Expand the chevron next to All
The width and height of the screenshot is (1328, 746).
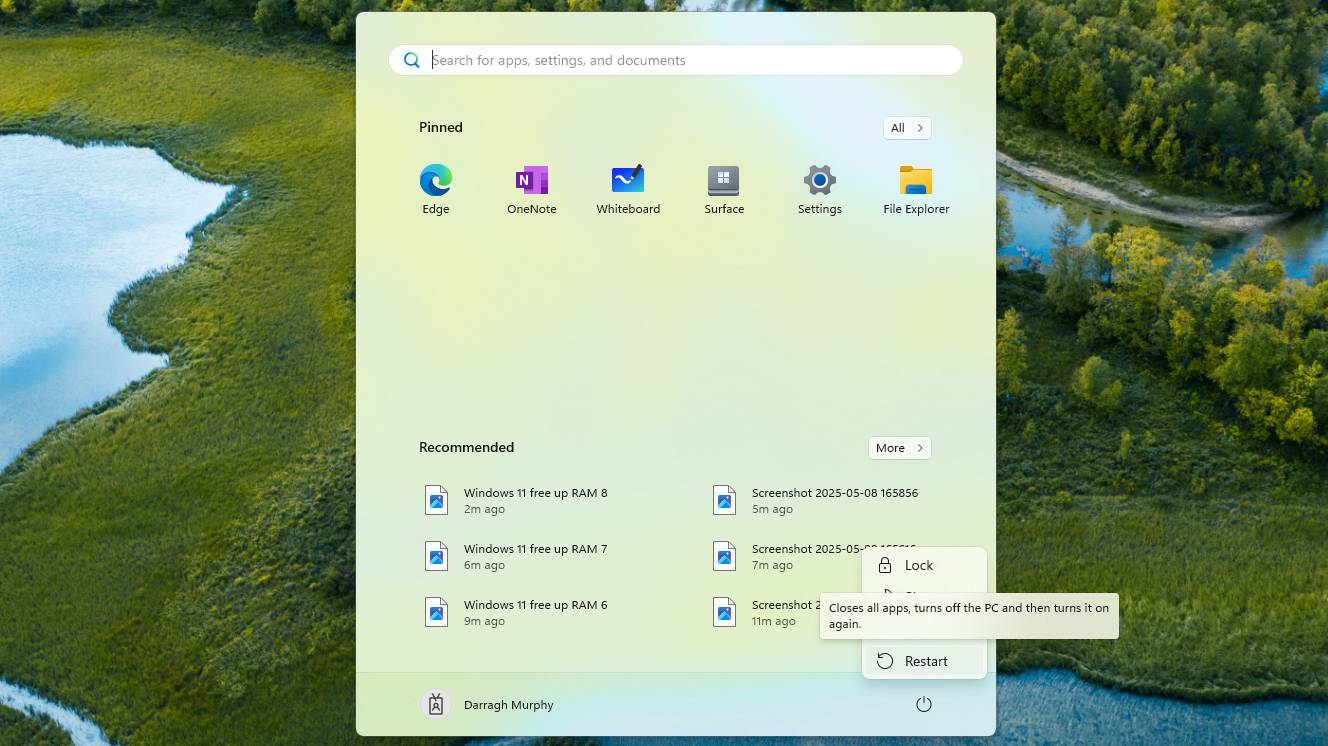coord(919,127)
